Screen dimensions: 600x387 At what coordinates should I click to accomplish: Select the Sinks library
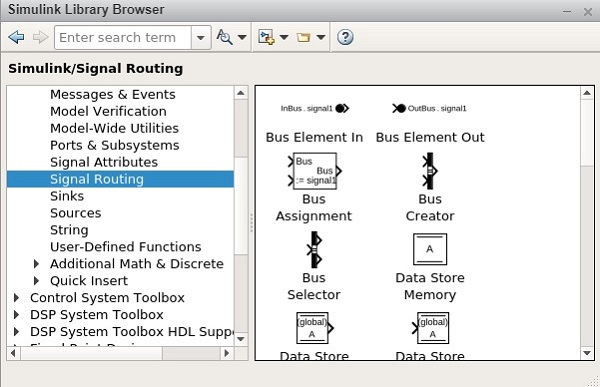67,196
